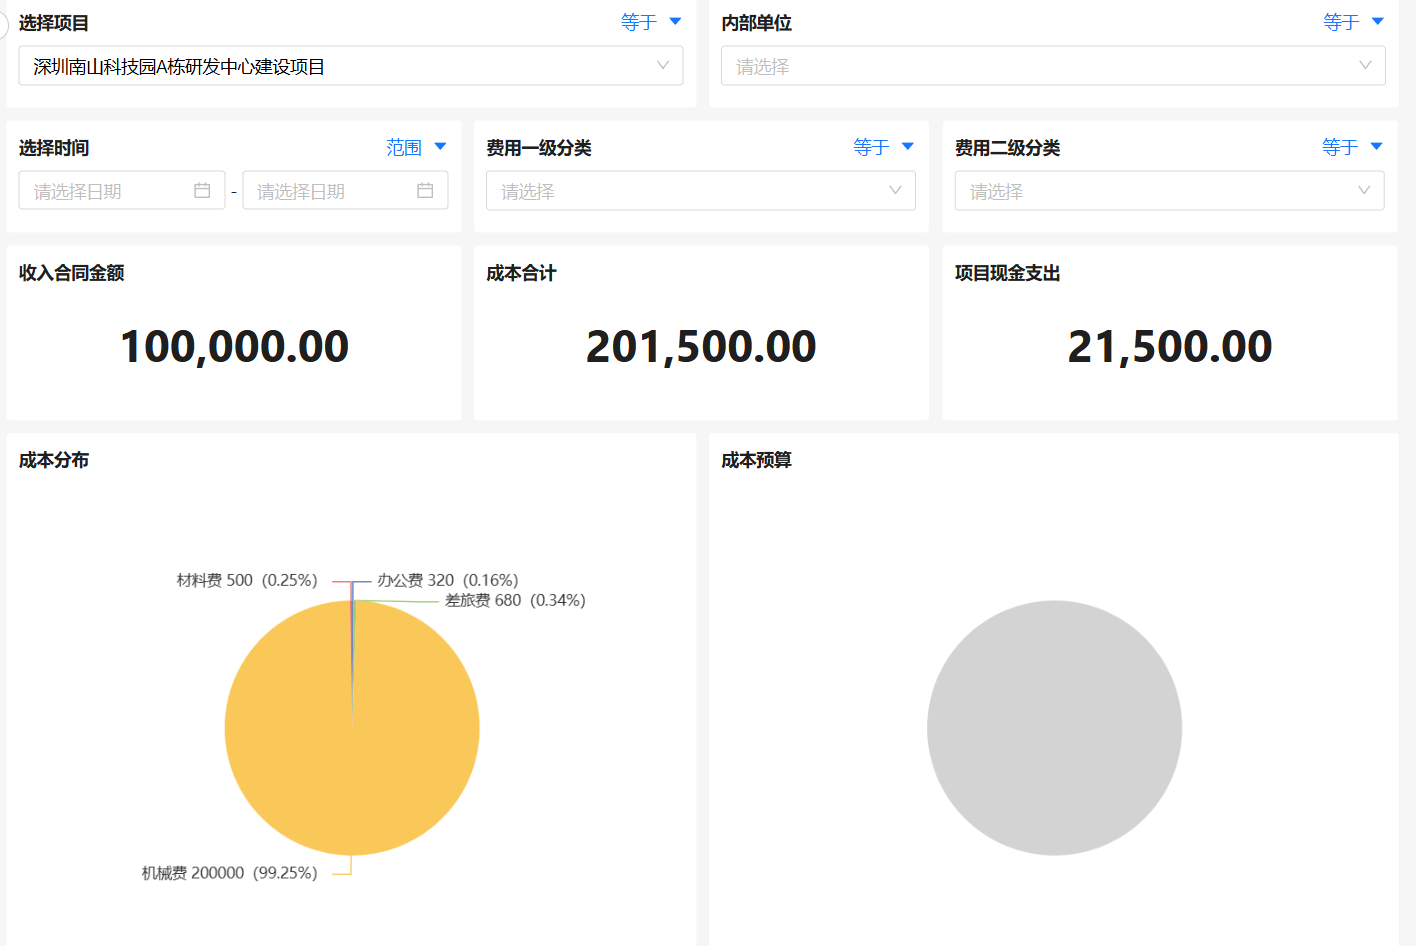Click the start date input field
The width and height of the screenshot is (1416, 946).
point(122,191)
